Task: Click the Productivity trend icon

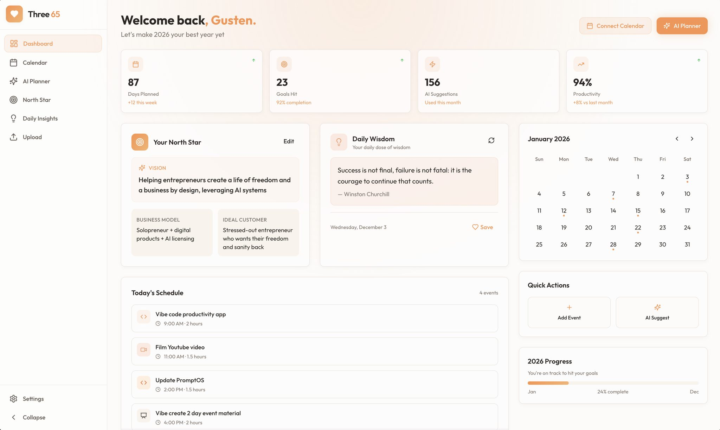Action: coord(581,64)
